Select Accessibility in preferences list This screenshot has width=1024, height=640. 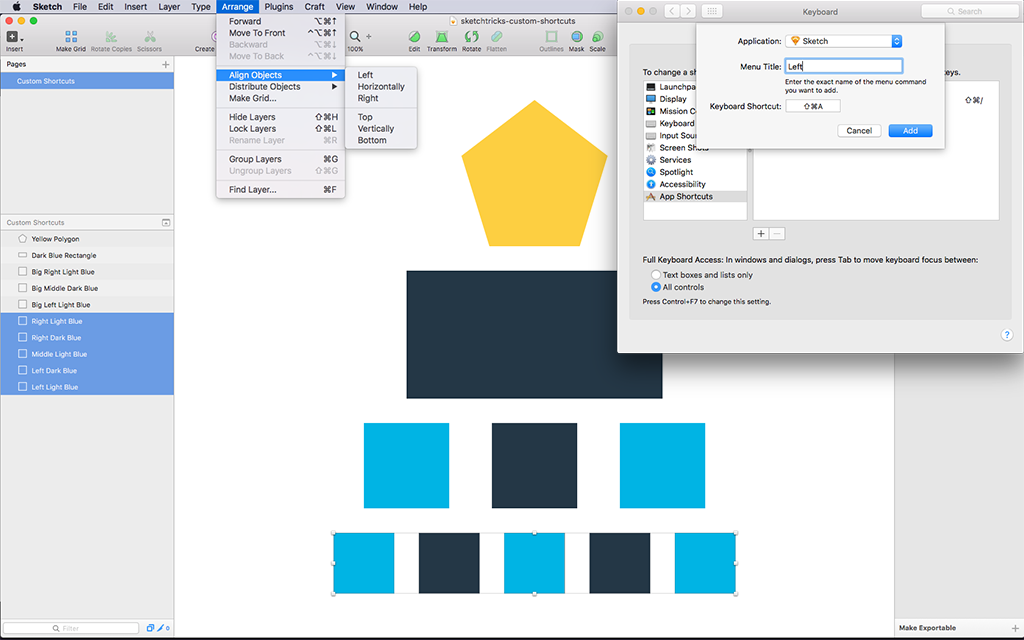click(x=695, y=184)
